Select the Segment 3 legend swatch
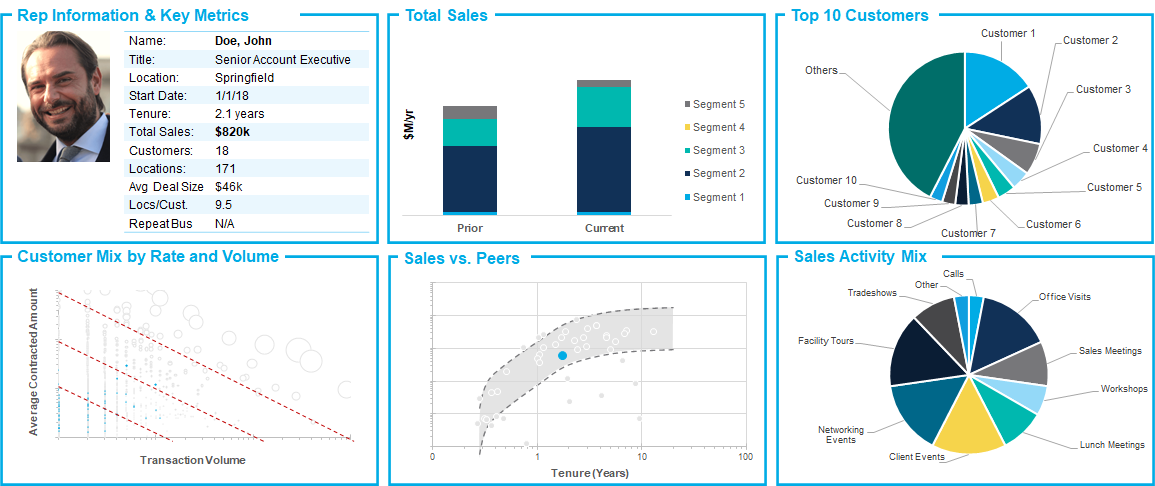The image size is (1155, 486). 687,150
